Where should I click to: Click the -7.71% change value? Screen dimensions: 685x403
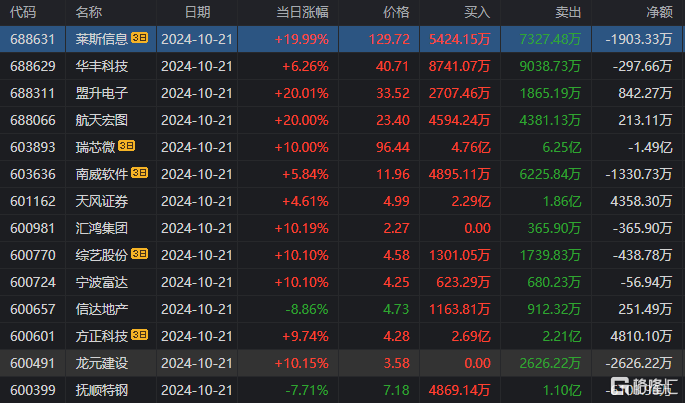tap(307, 390)
